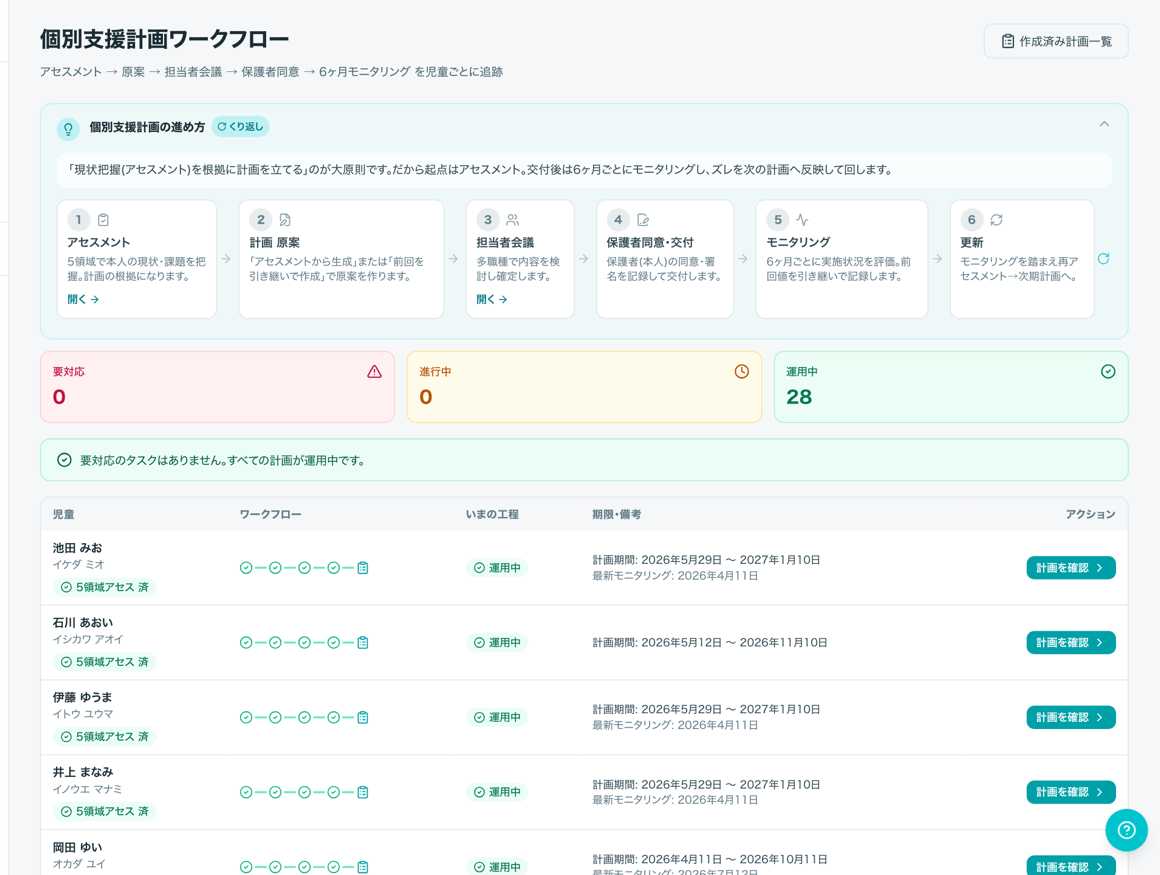Click 計画を確認 for 池田 みお
The width and height of the screenshot is (1160, 875).
(1070, 568)
